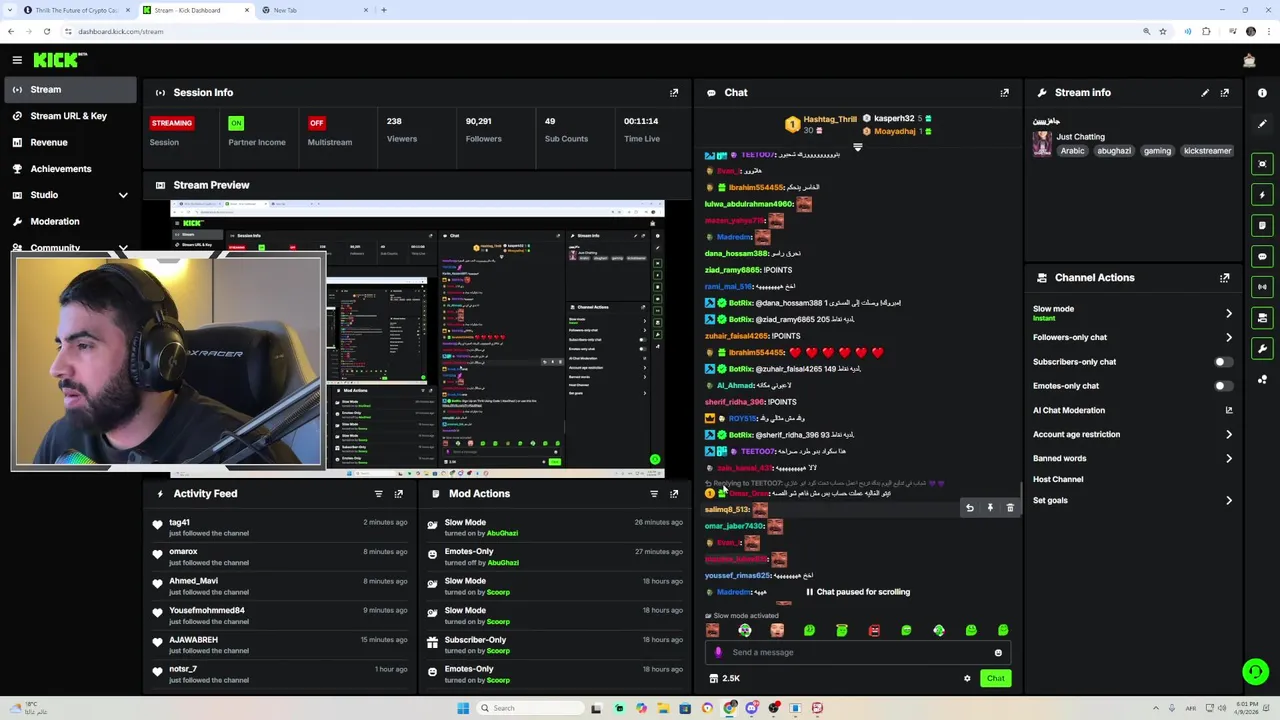This screenshot has height=720, width=1280.
Task: Open a new browser tab with plus
Action: coord(384,10)
